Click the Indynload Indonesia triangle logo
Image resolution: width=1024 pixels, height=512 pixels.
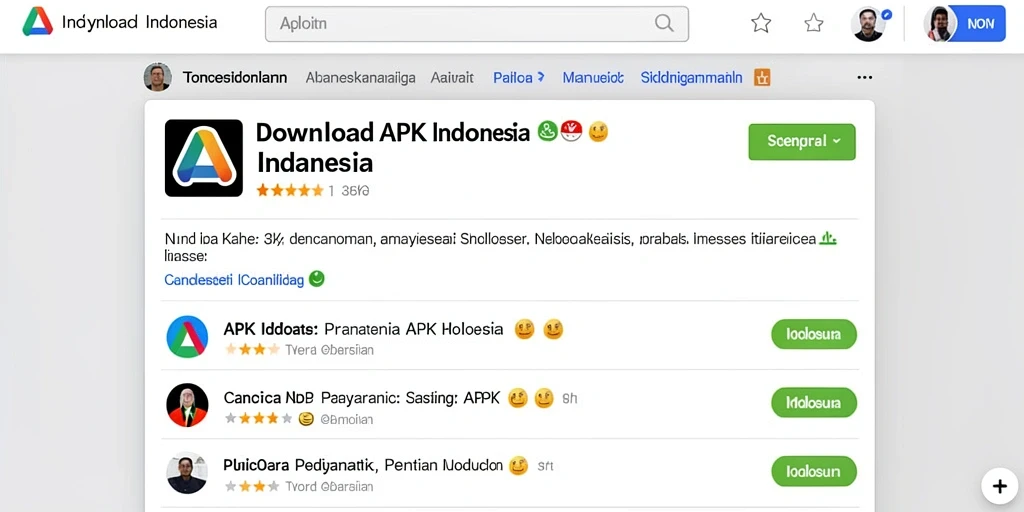point(38,22)
